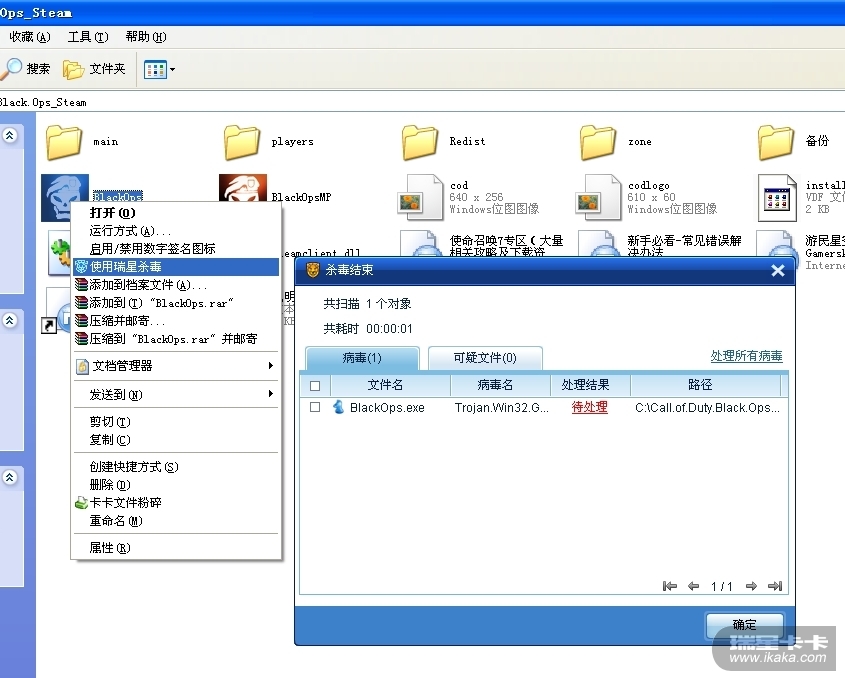The height and width of the screenshot is (678, 845).
Task: Sort by 病毒名 column header
Action: tap(501, 385)
